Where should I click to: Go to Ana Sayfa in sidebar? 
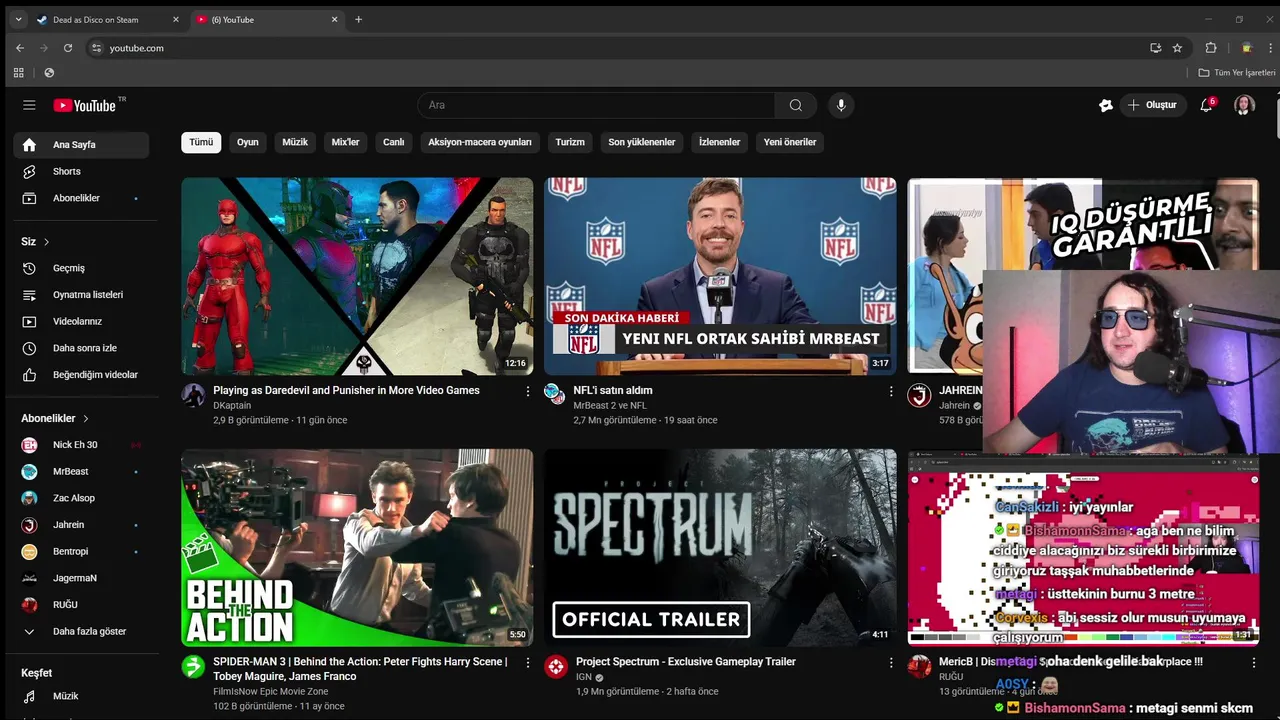(x=82, y=145)
